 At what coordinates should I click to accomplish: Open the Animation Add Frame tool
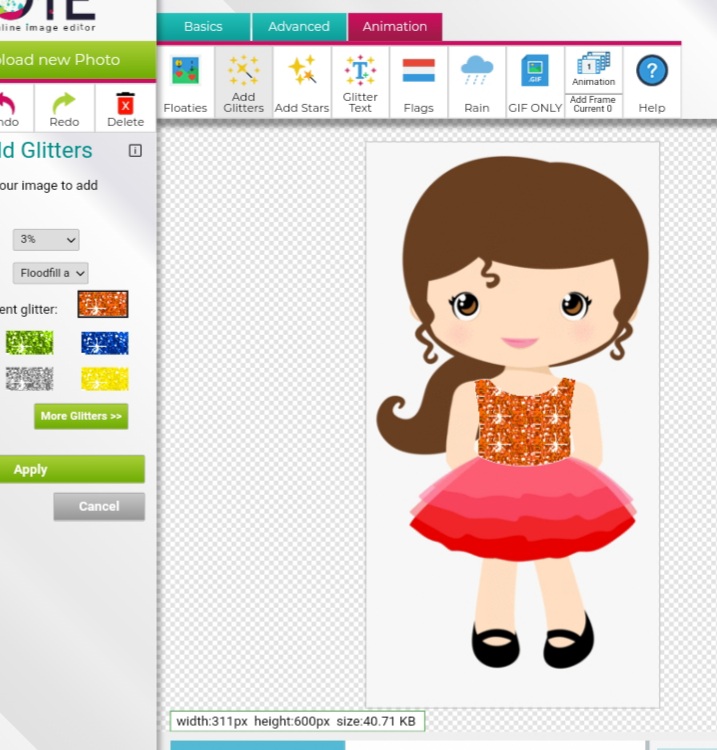click(x=593, y=82)
